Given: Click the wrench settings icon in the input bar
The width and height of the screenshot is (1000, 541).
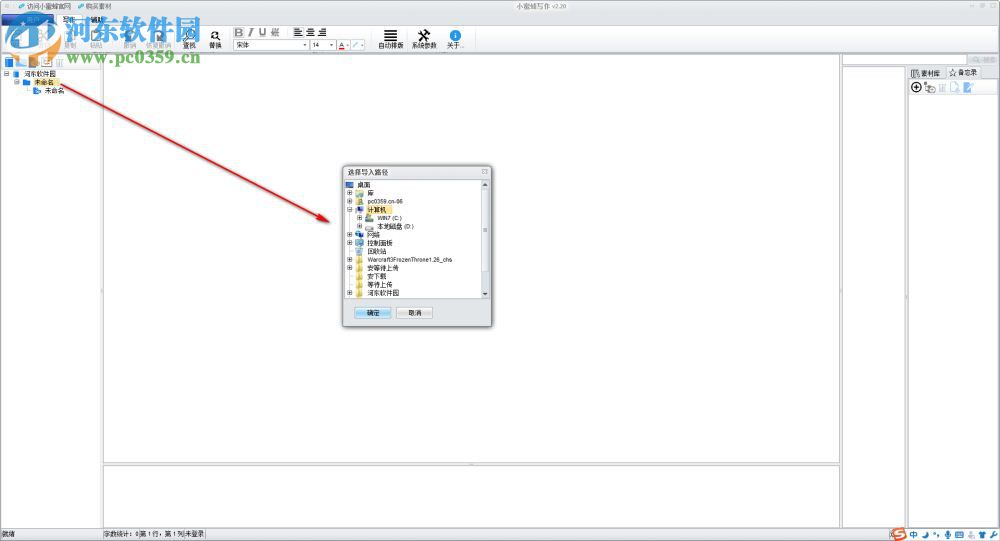Looking at the screenshot, I should pos(994,535).
